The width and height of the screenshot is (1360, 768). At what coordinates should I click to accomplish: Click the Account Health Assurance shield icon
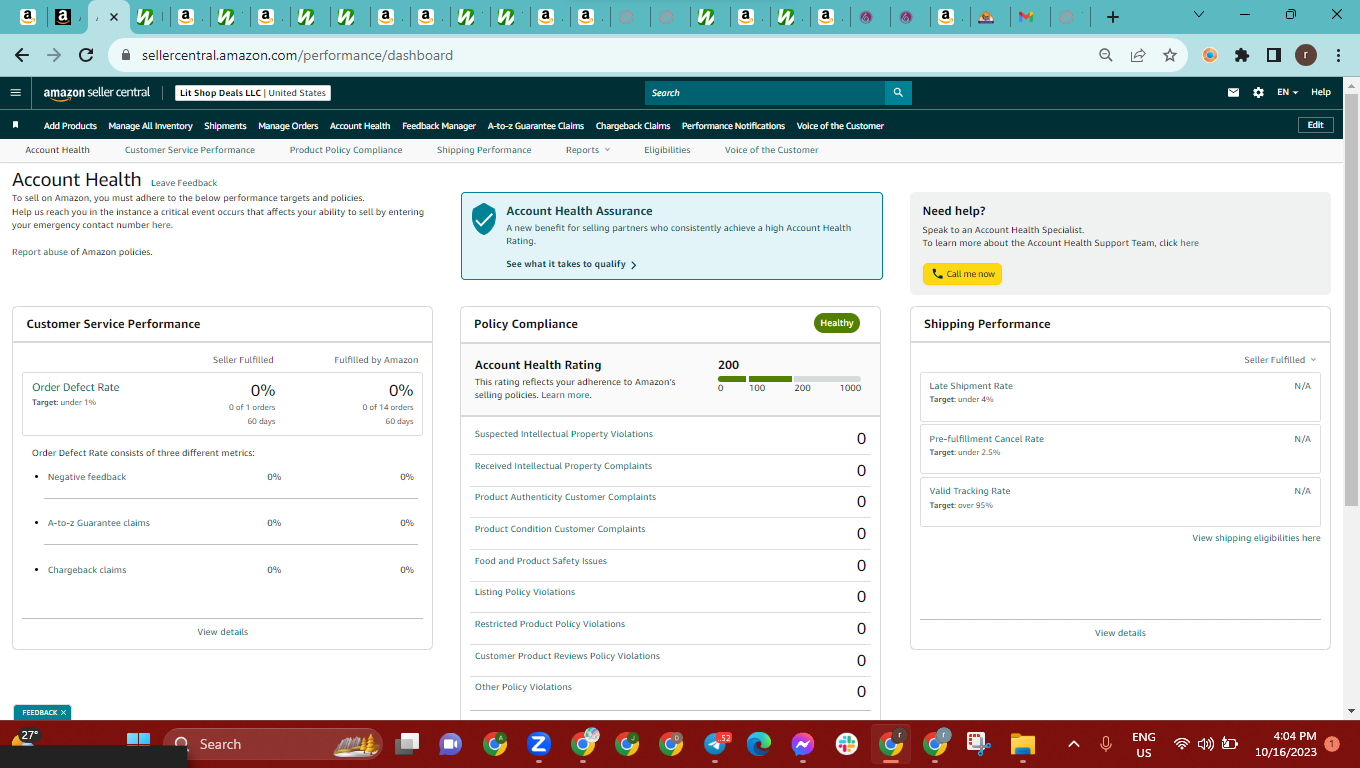tap(484, 218)
